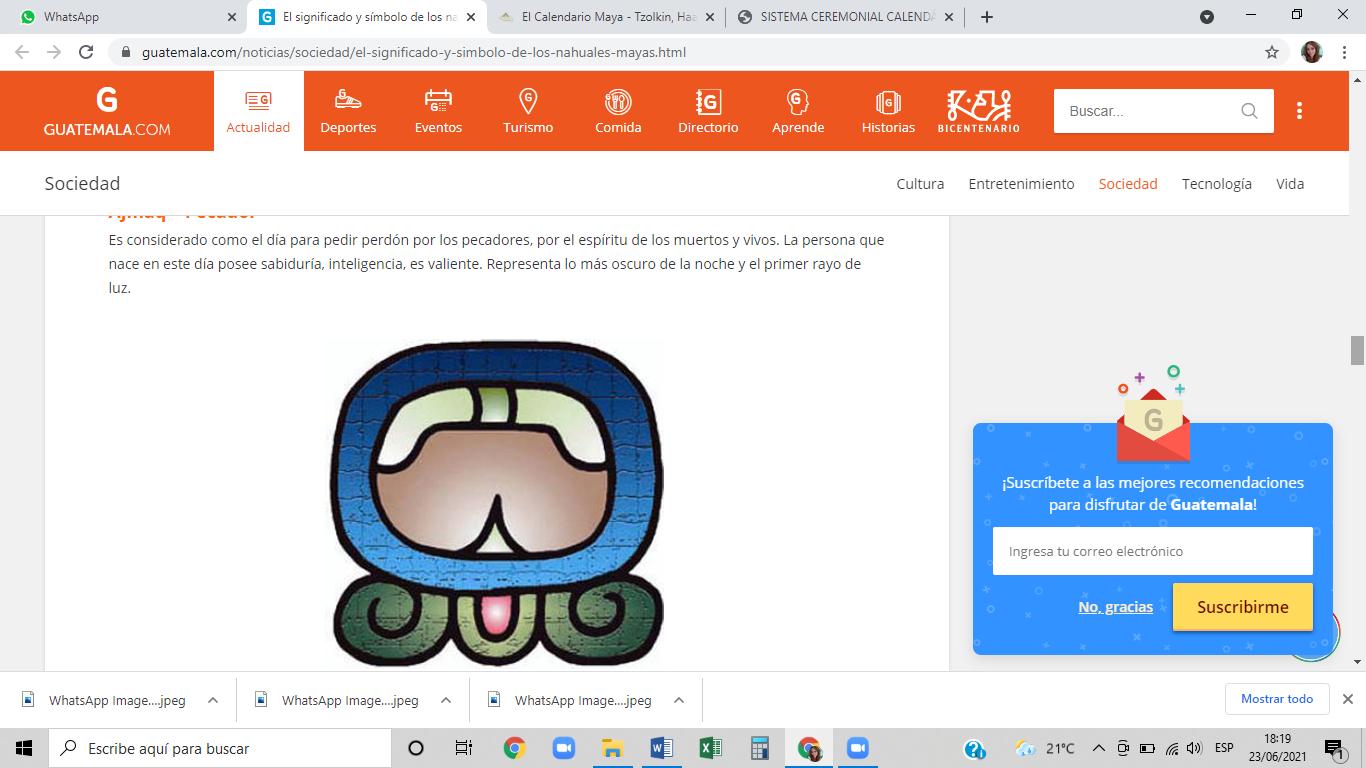Viewport: 1366px width, 768px height.
Task: Open the Cortana circle on taskbar
Action: pos(416,748)
